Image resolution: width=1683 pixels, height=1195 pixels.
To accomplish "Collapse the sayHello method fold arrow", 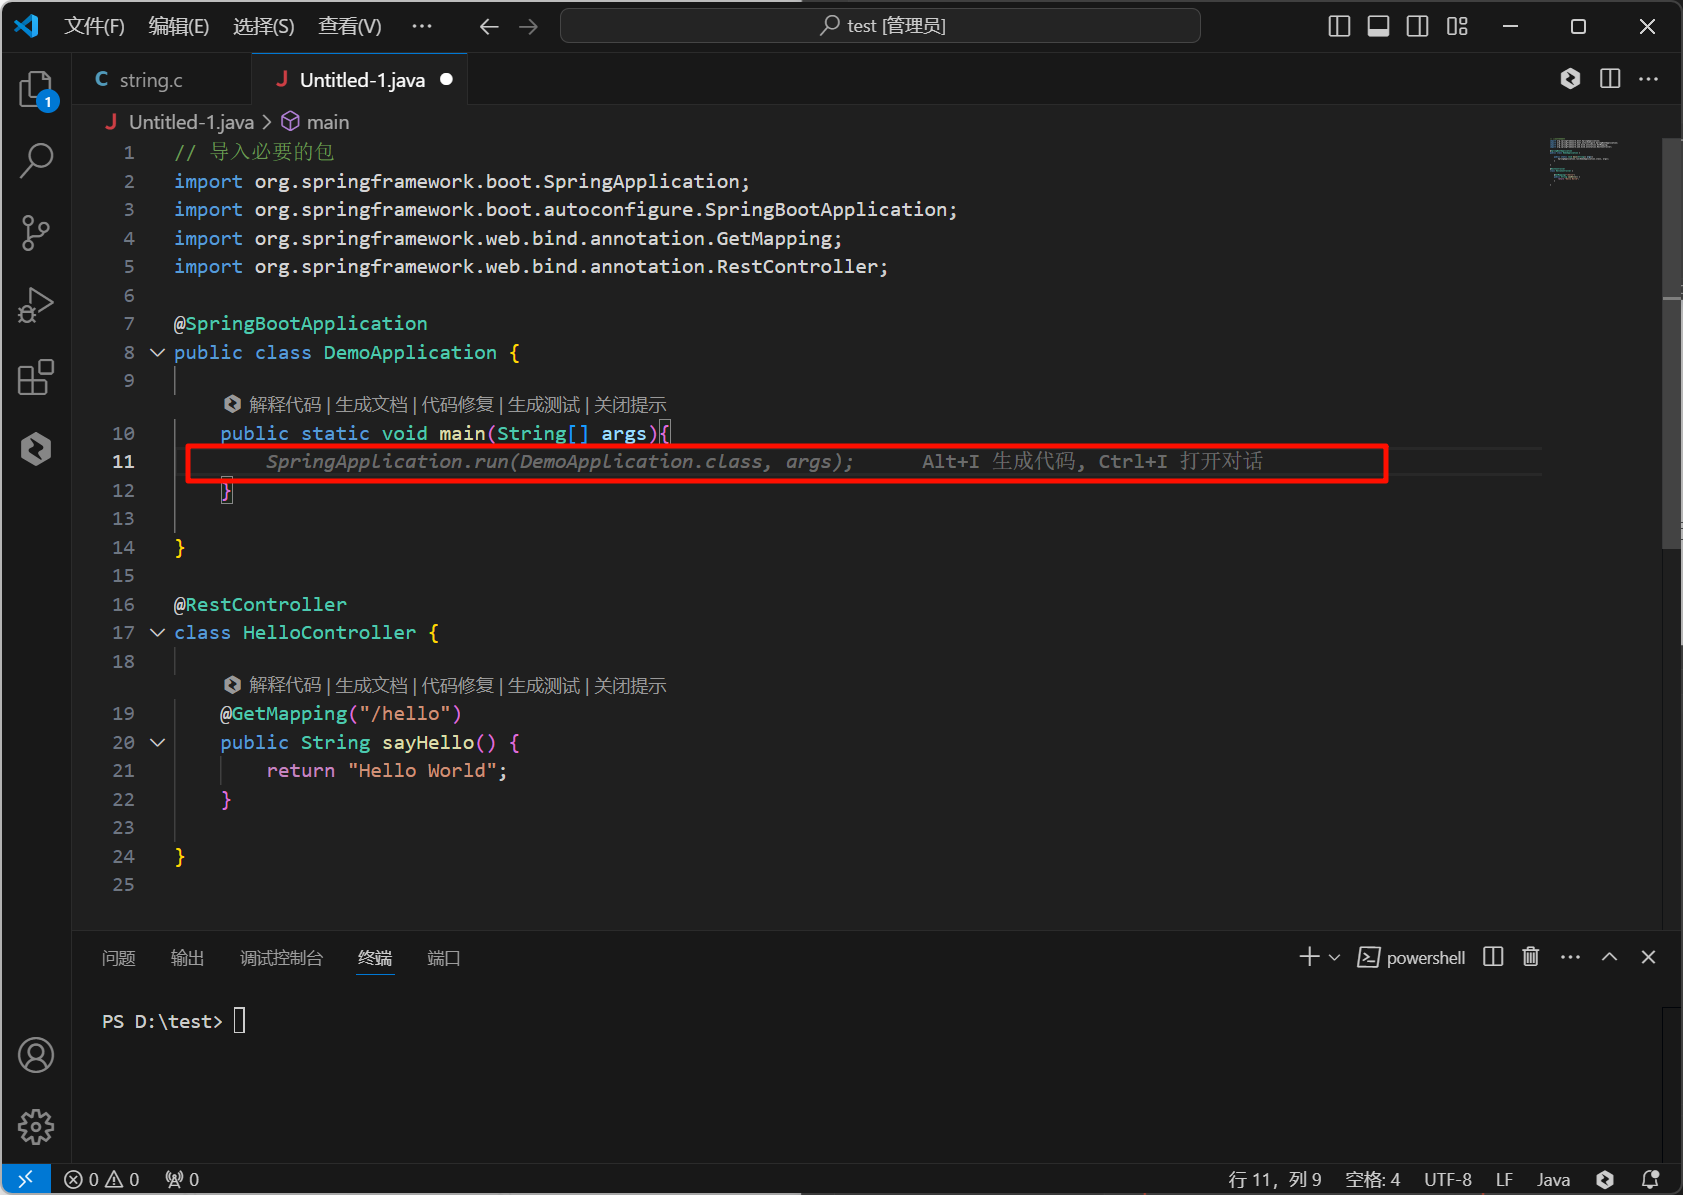I will coord(157,743).
